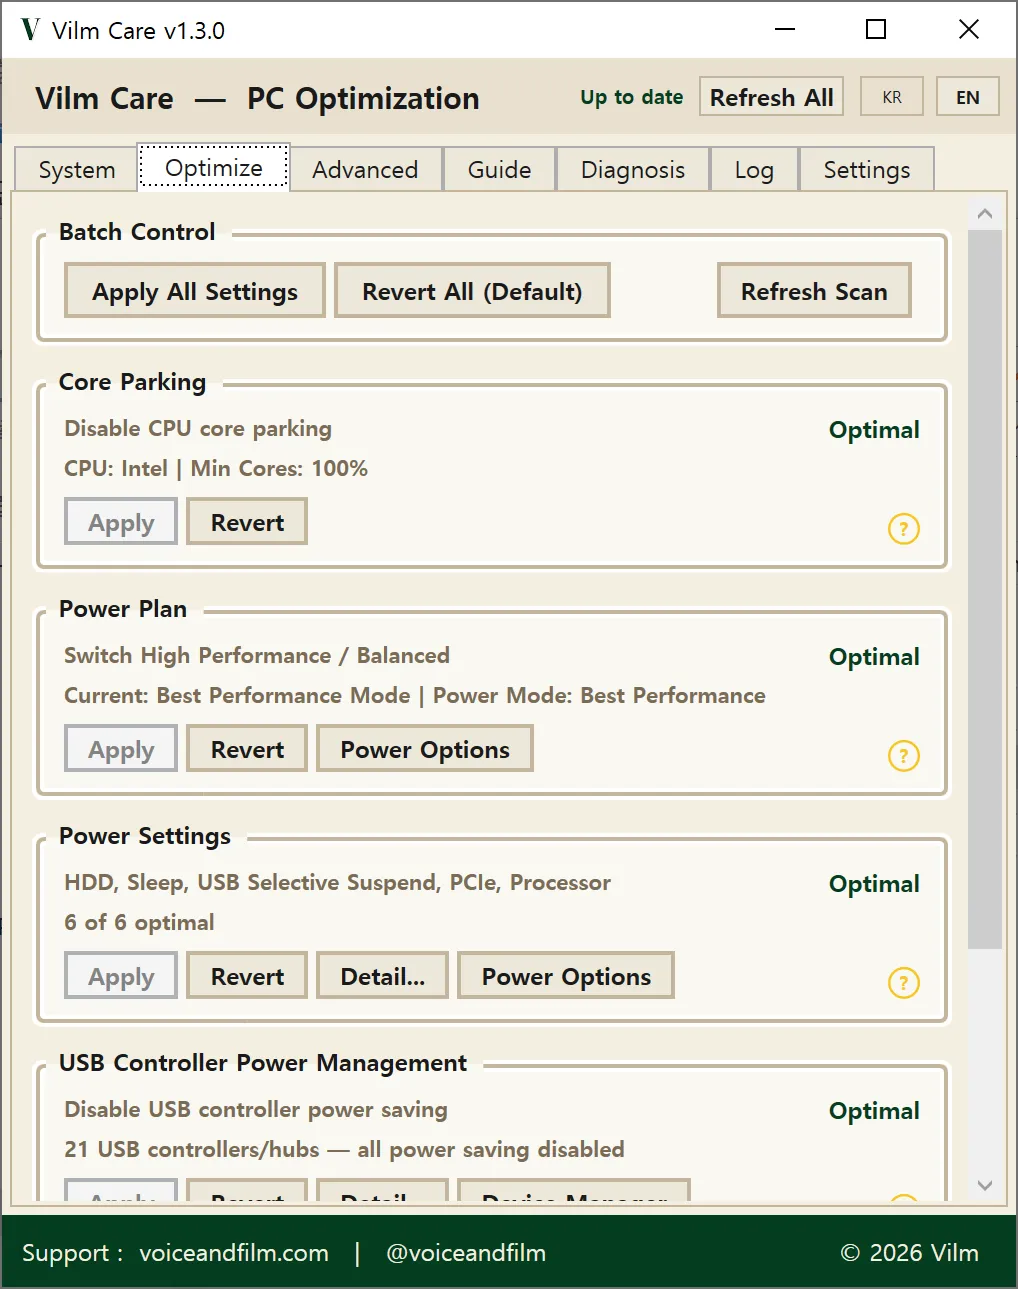Revert Power Settings section
Viewport: 1018px width, 1289px height.
pyautogui.click(x=247, y=976)
